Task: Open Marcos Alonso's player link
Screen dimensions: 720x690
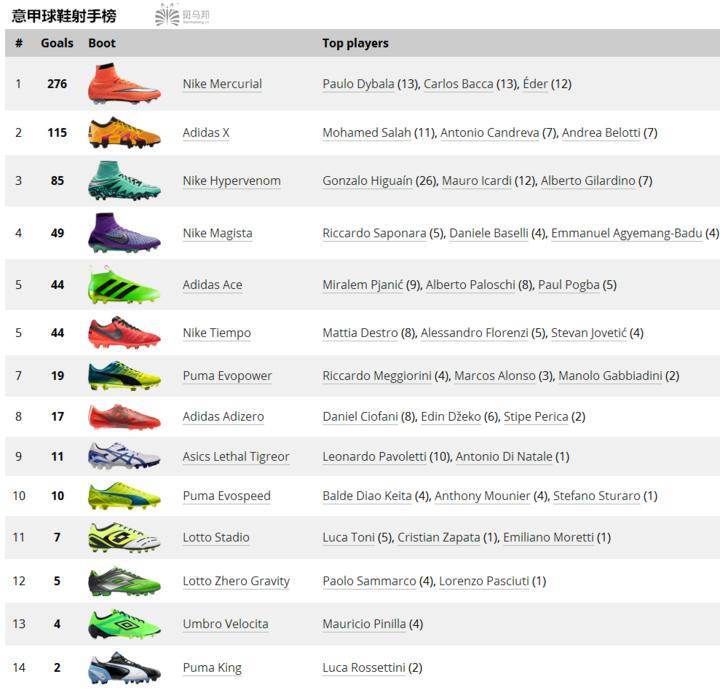Action: coord(495,376)
